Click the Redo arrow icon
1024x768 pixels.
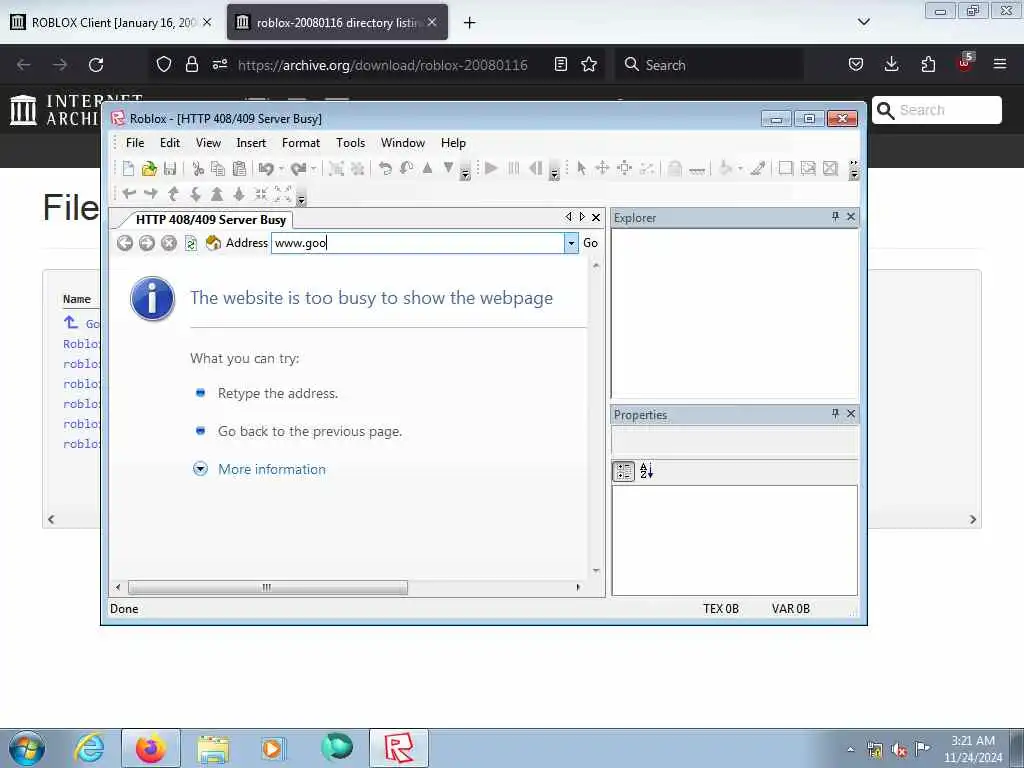coord(298,168)
